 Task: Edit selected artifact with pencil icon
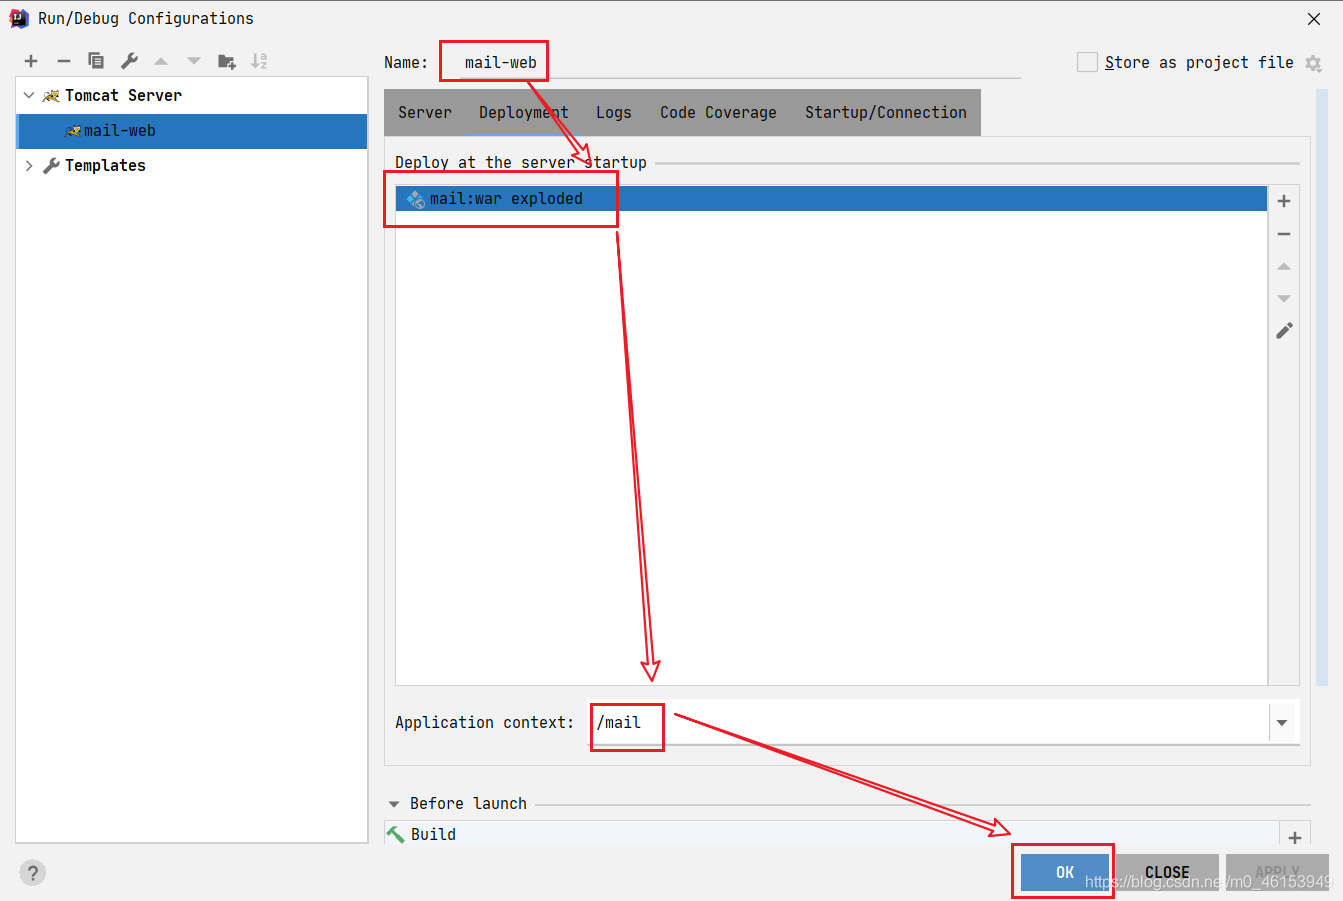tap(1284, 330)
